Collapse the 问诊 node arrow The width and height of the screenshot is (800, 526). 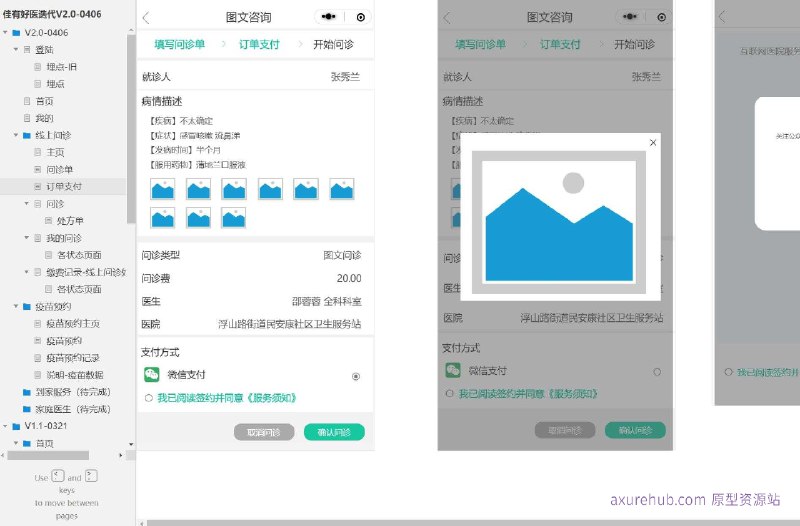(x=27, y=204)
